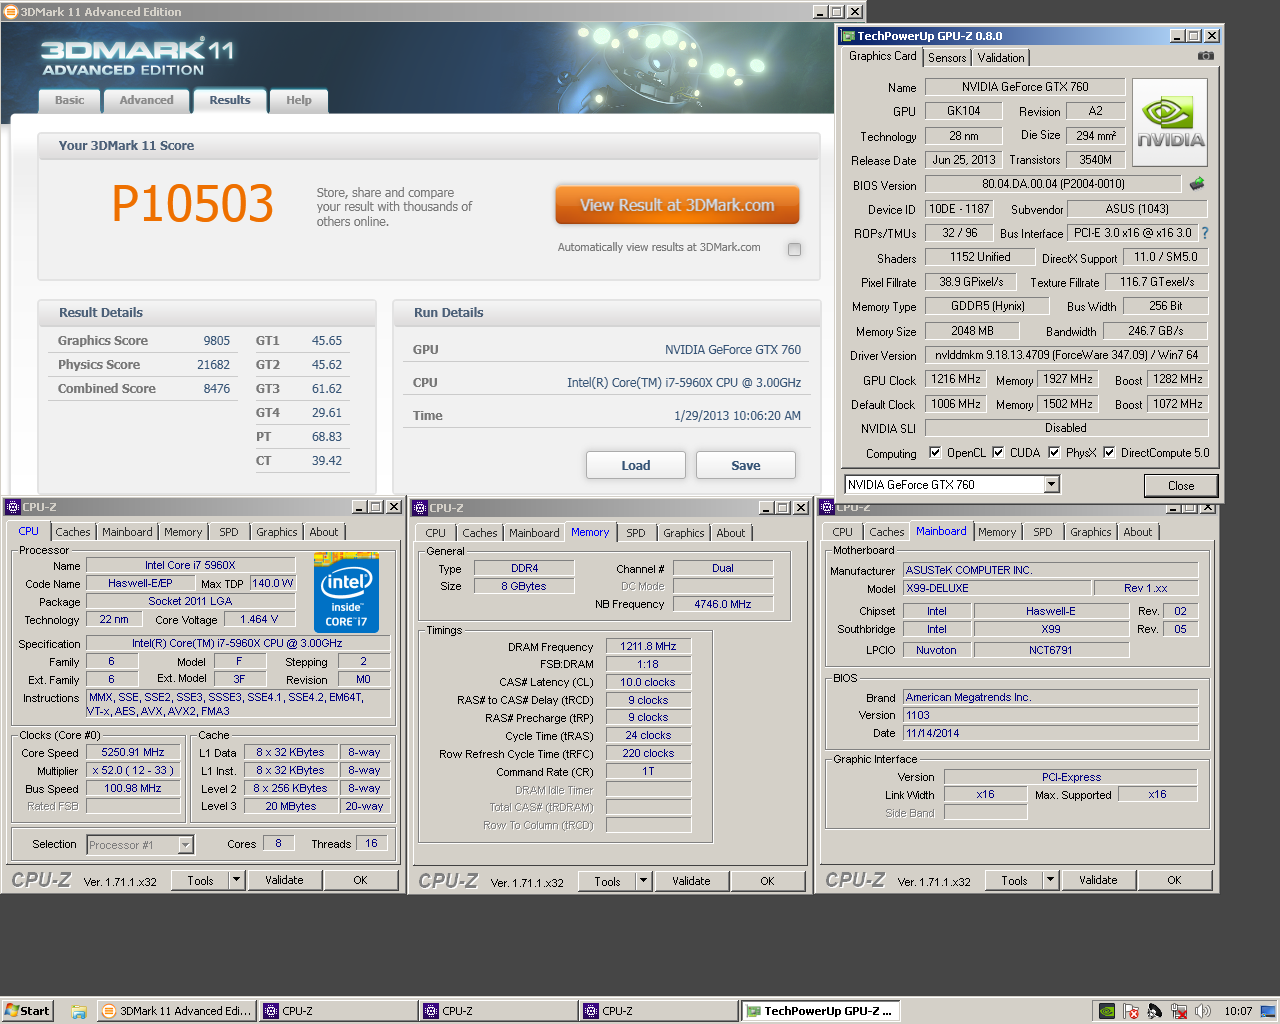The height and width of the screenshot is (1024, 1280).
Task: Click GPU name field NVIDIA GeForce GTX 760
Action: click(1025, 87)
